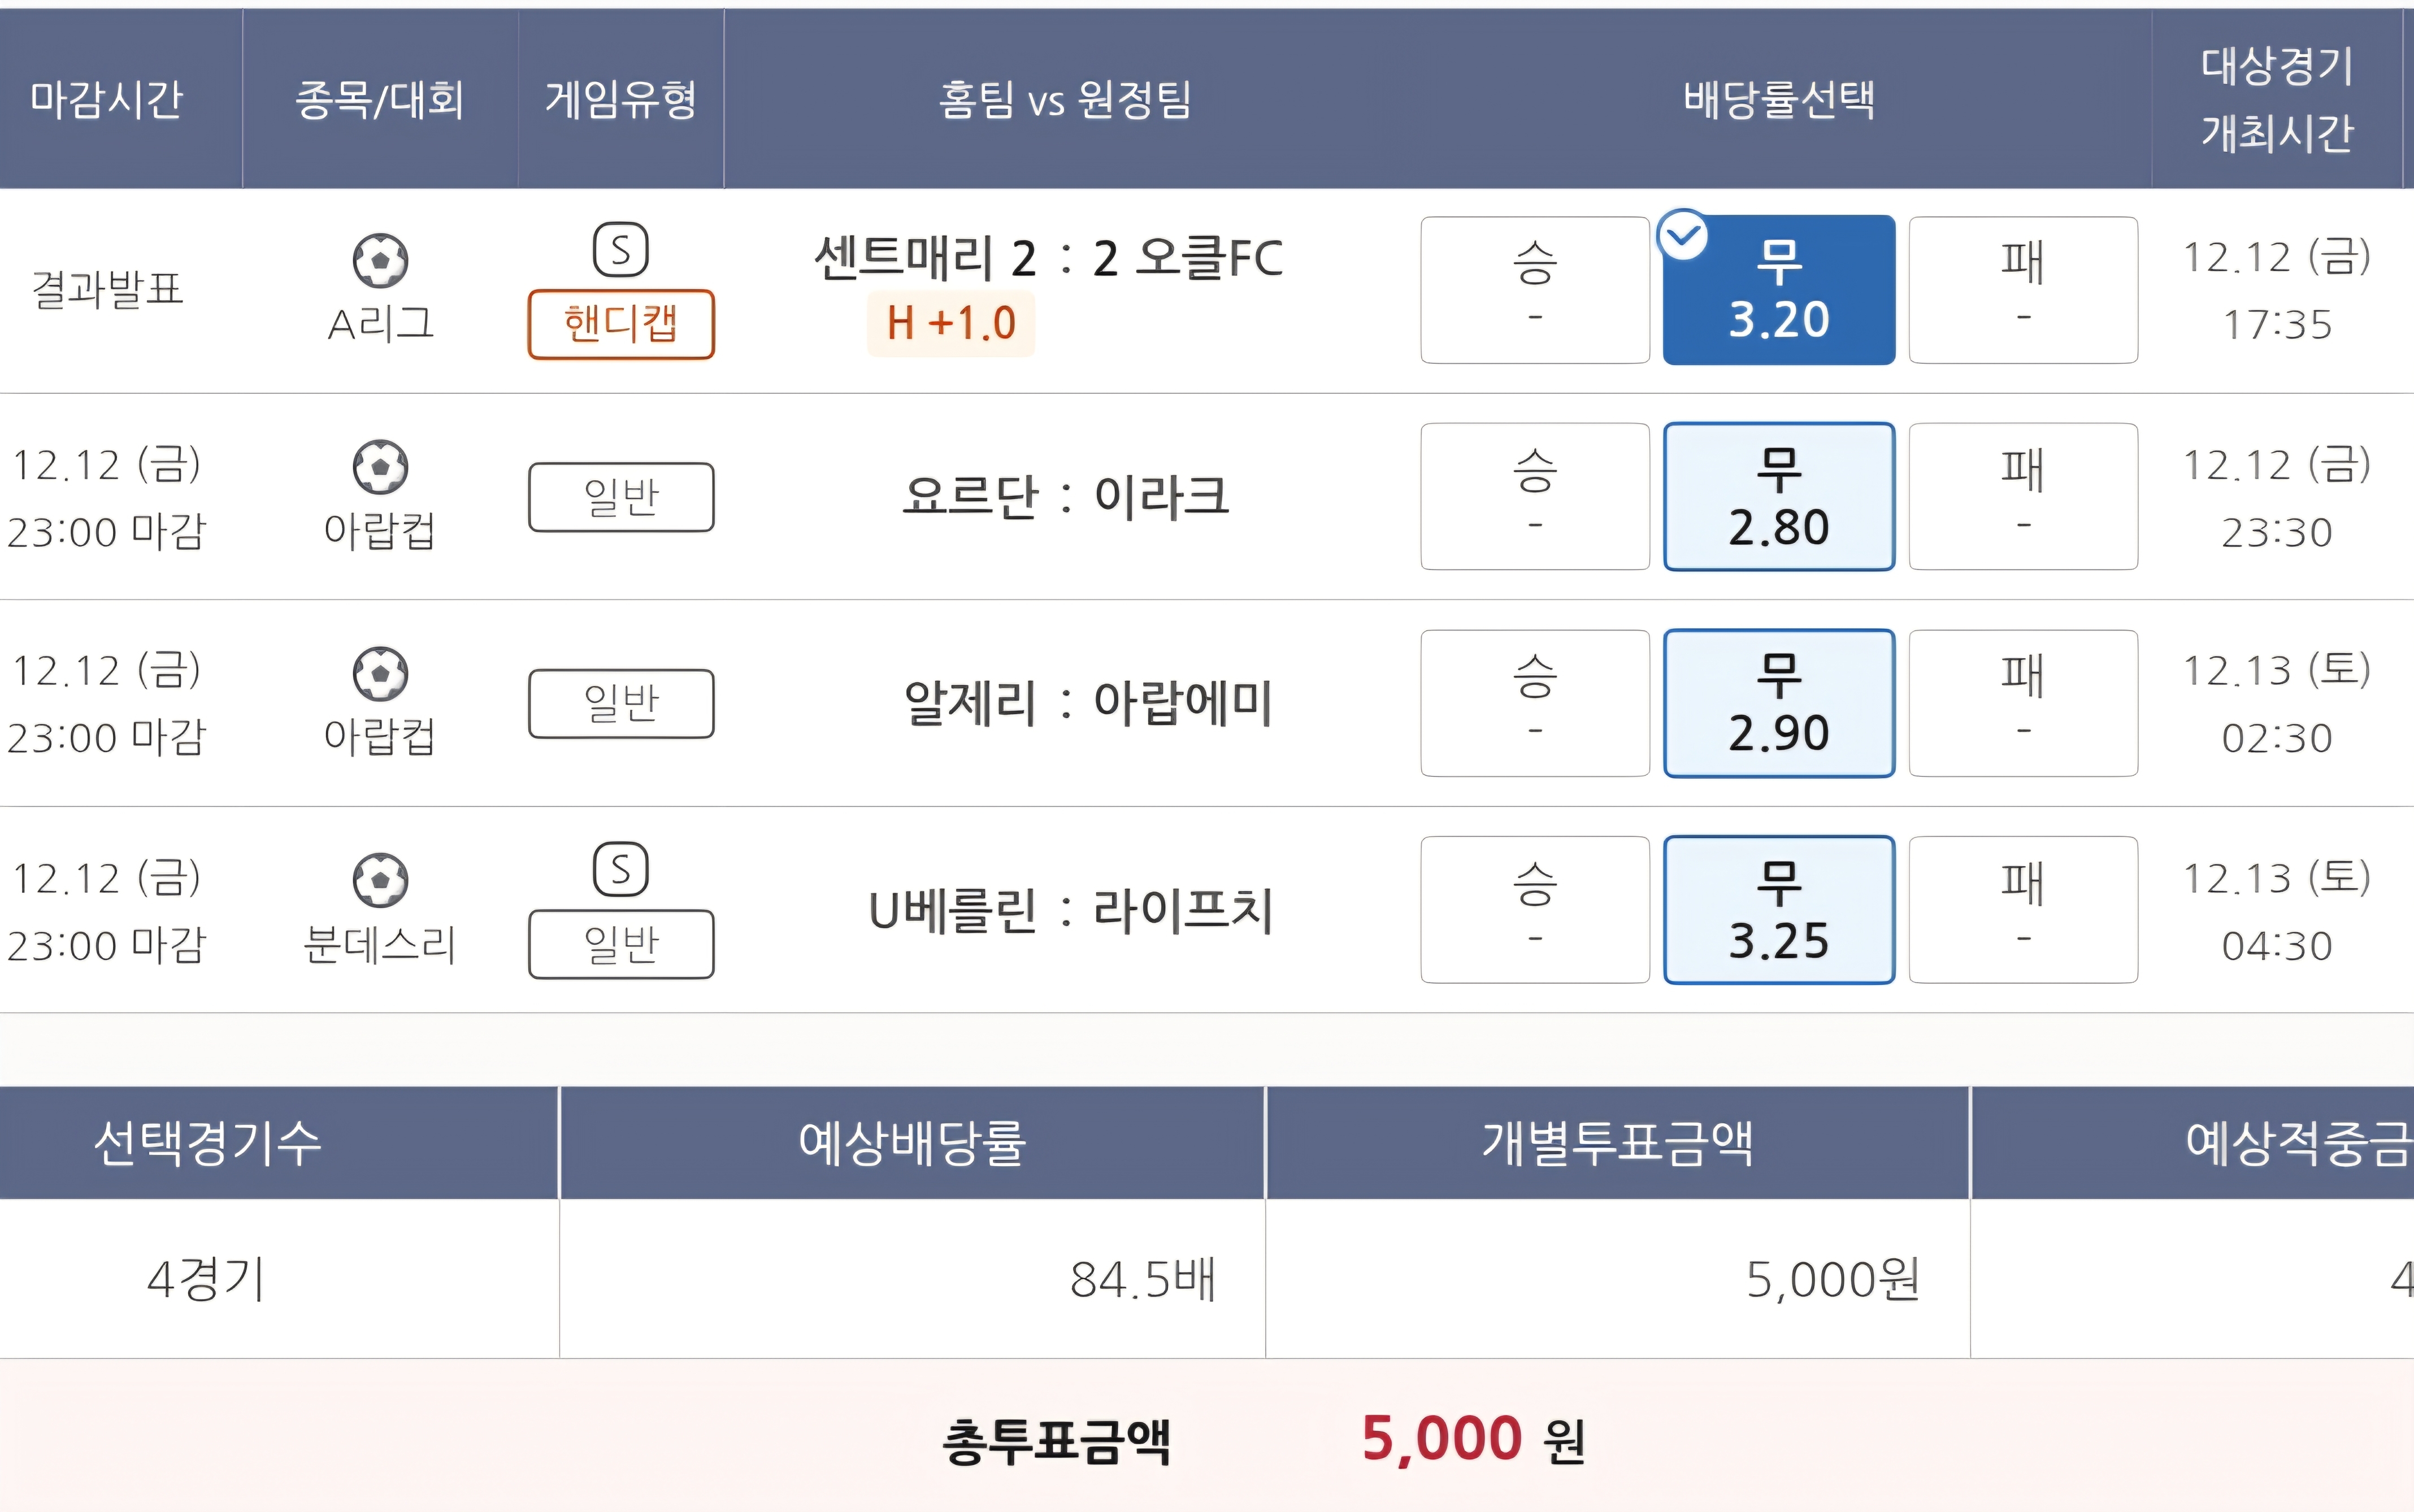
Task: Click the 마감시간 column header
Action: tap(107, 99)
